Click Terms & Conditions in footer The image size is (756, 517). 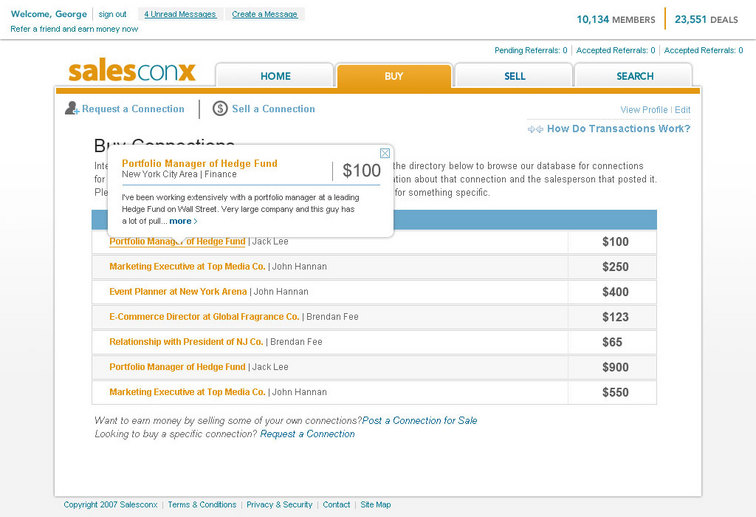202,504
